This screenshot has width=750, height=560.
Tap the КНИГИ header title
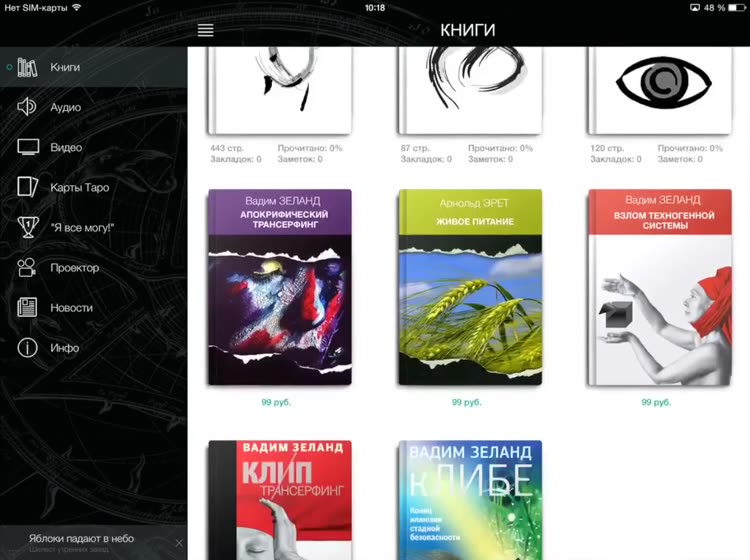[467, 30]
